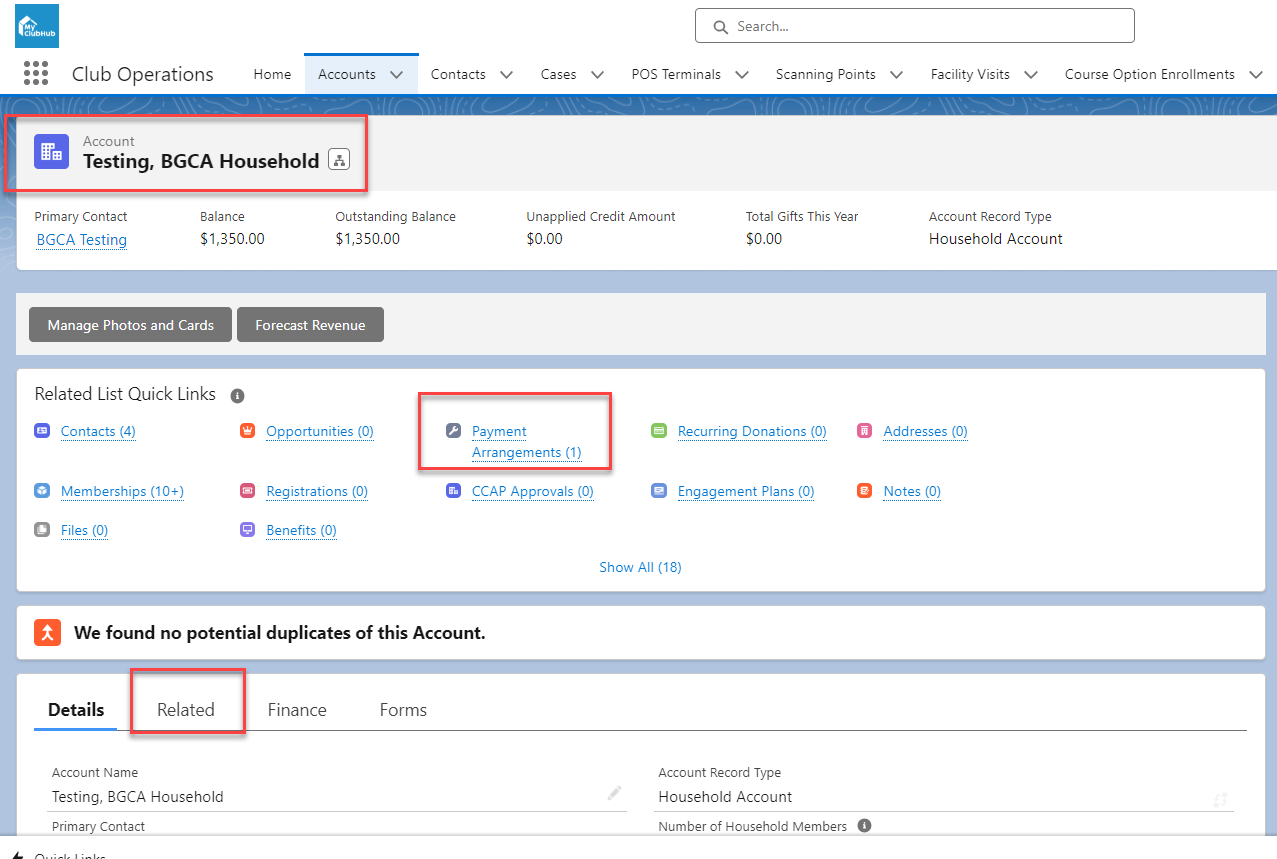Open the Facility Visits dropdown chevron
The height and width of the screenshot is (859, 1277).
coord(1031,75)
